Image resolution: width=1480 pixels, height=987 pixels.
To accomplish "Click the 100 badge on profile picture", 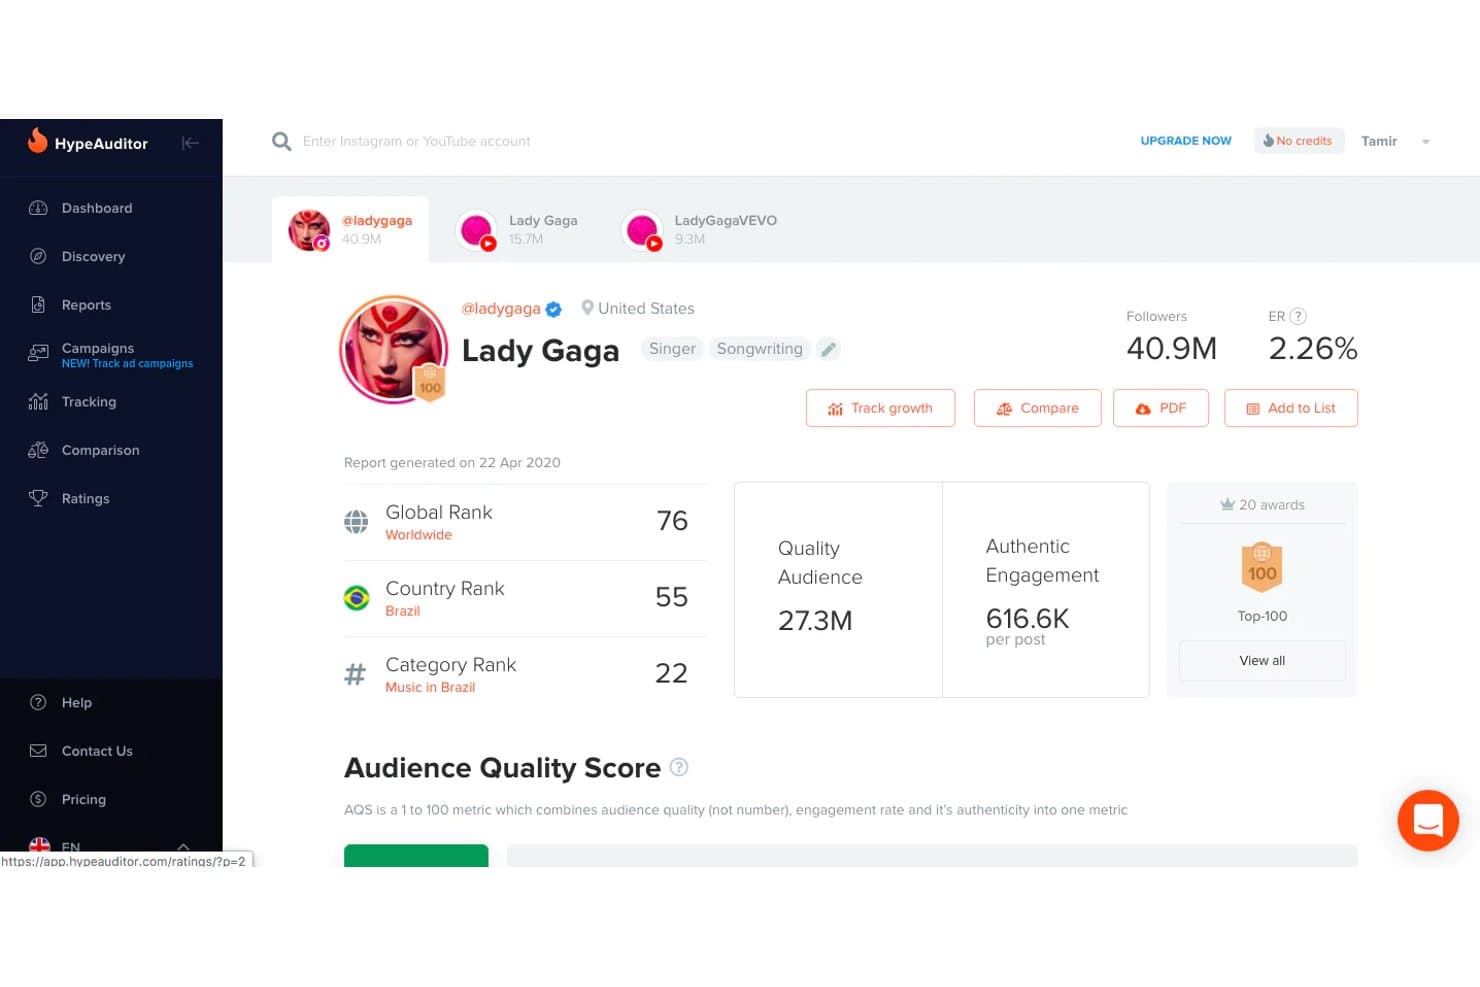I will tap(430, 383).
